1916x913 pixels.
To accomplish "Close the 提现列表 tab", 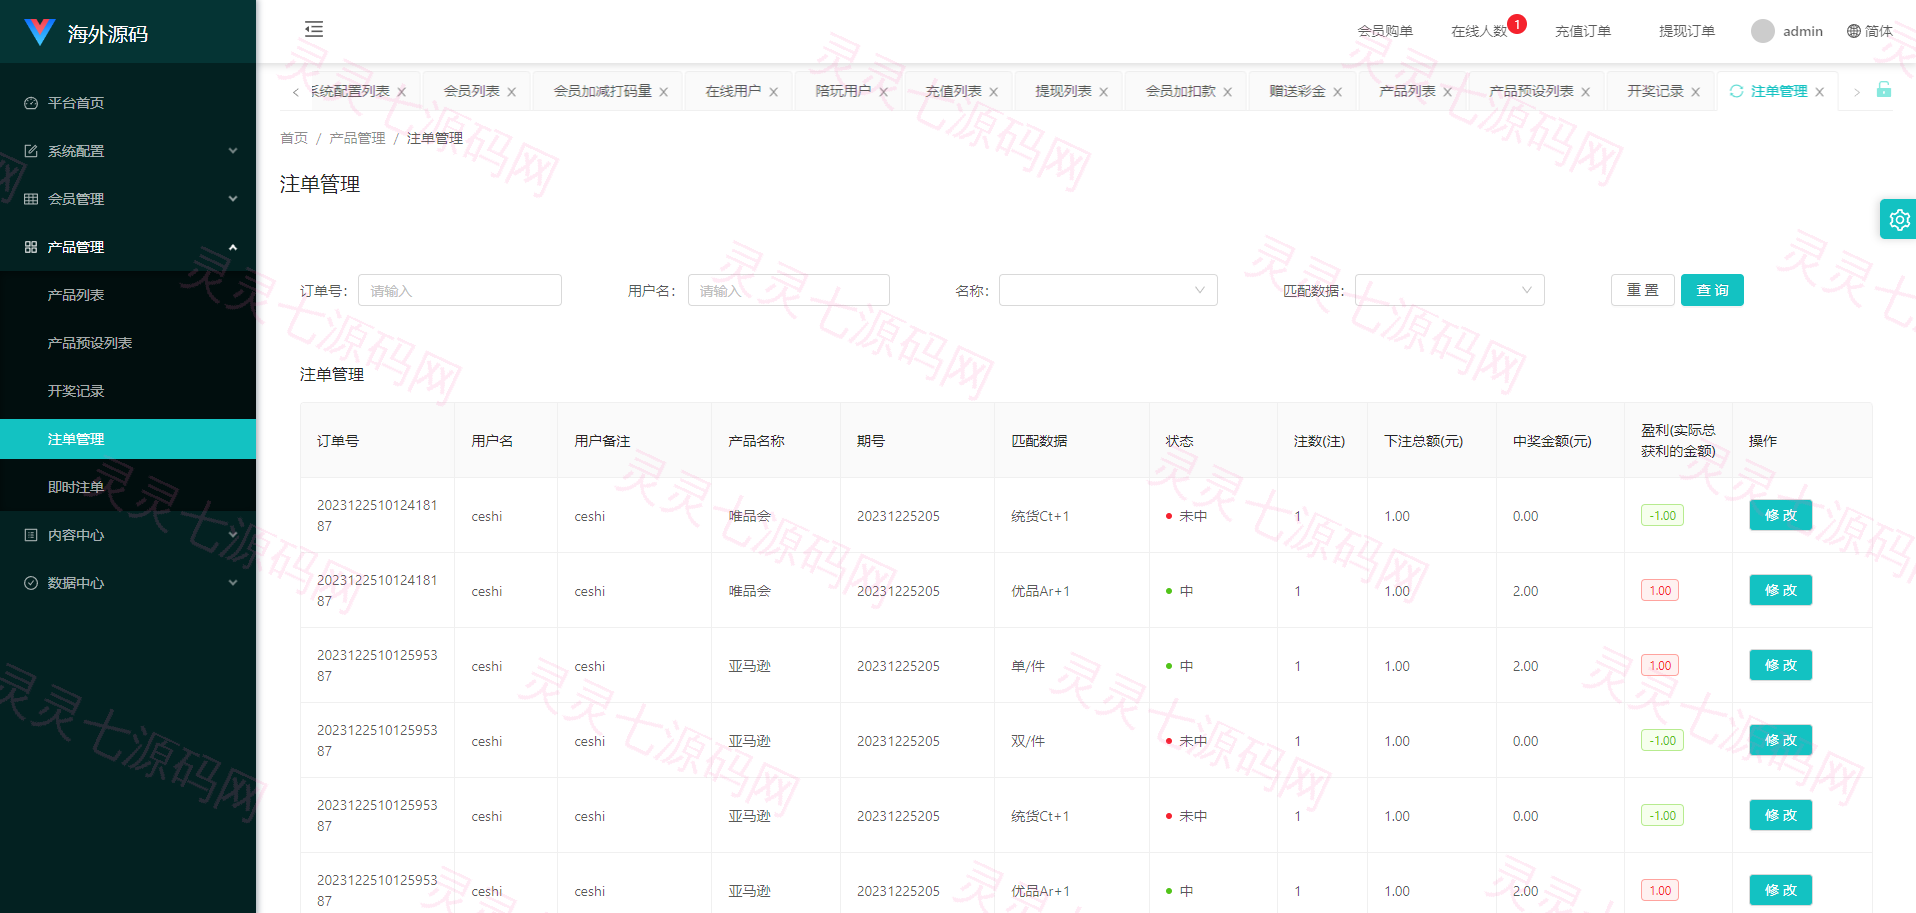I will coord(1104,92).
